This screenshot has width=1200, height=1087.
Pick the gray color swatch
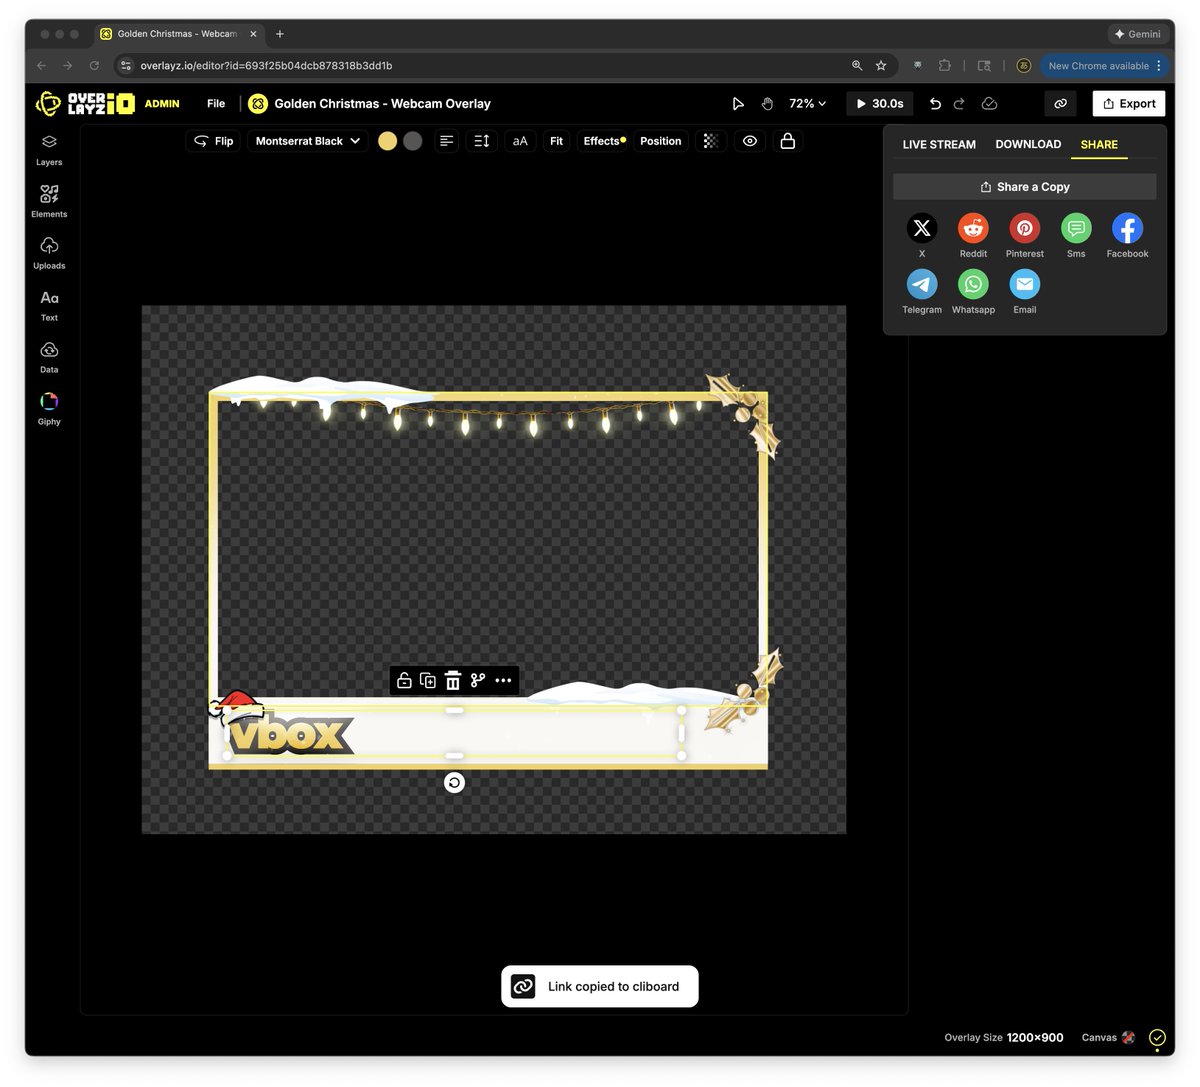pyautogui.click(x=413, y=141)
